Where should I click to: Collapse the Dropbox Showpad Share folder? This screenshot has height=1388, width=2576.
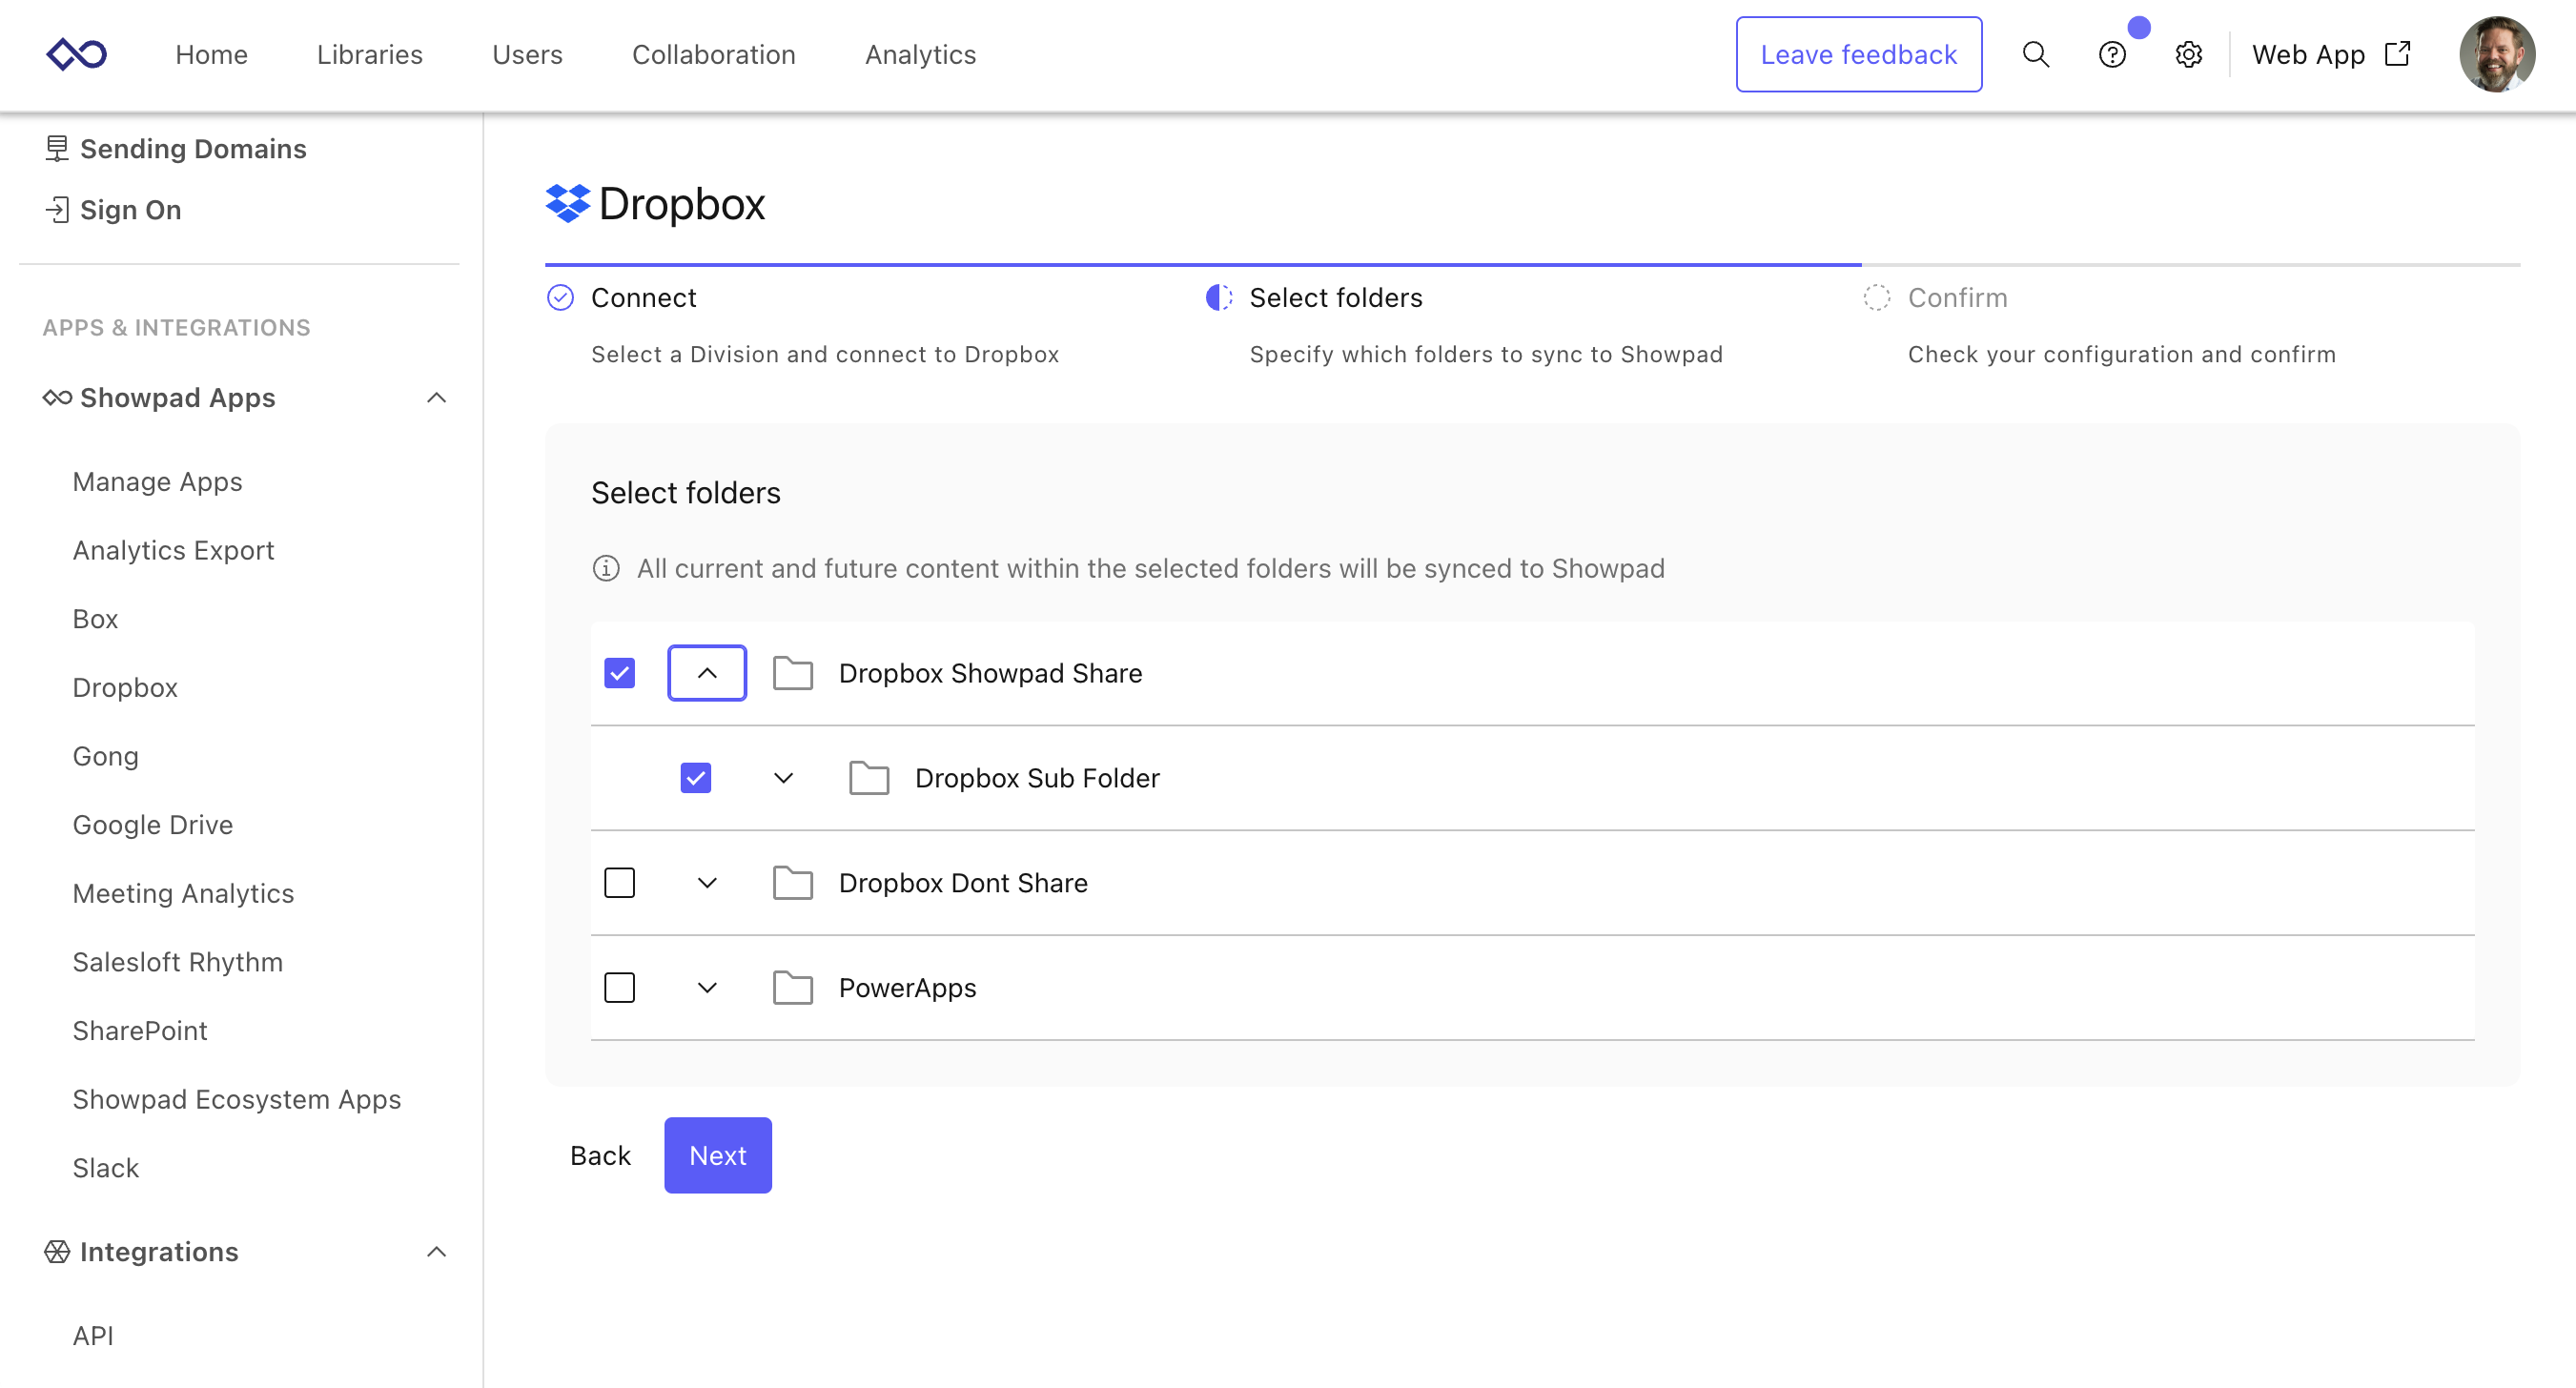707,673
